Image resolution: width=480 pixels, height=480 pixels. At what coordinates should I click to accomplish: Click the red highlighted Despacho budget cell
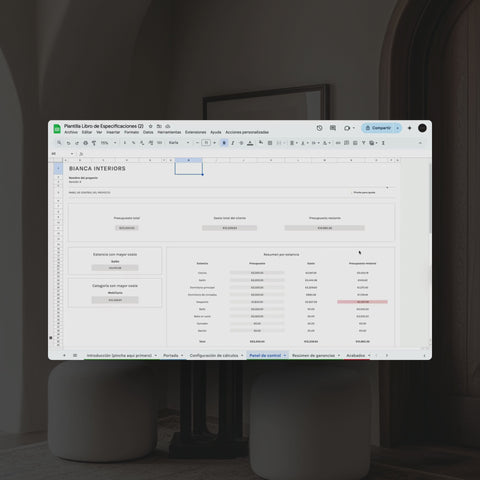coord(362,302)
